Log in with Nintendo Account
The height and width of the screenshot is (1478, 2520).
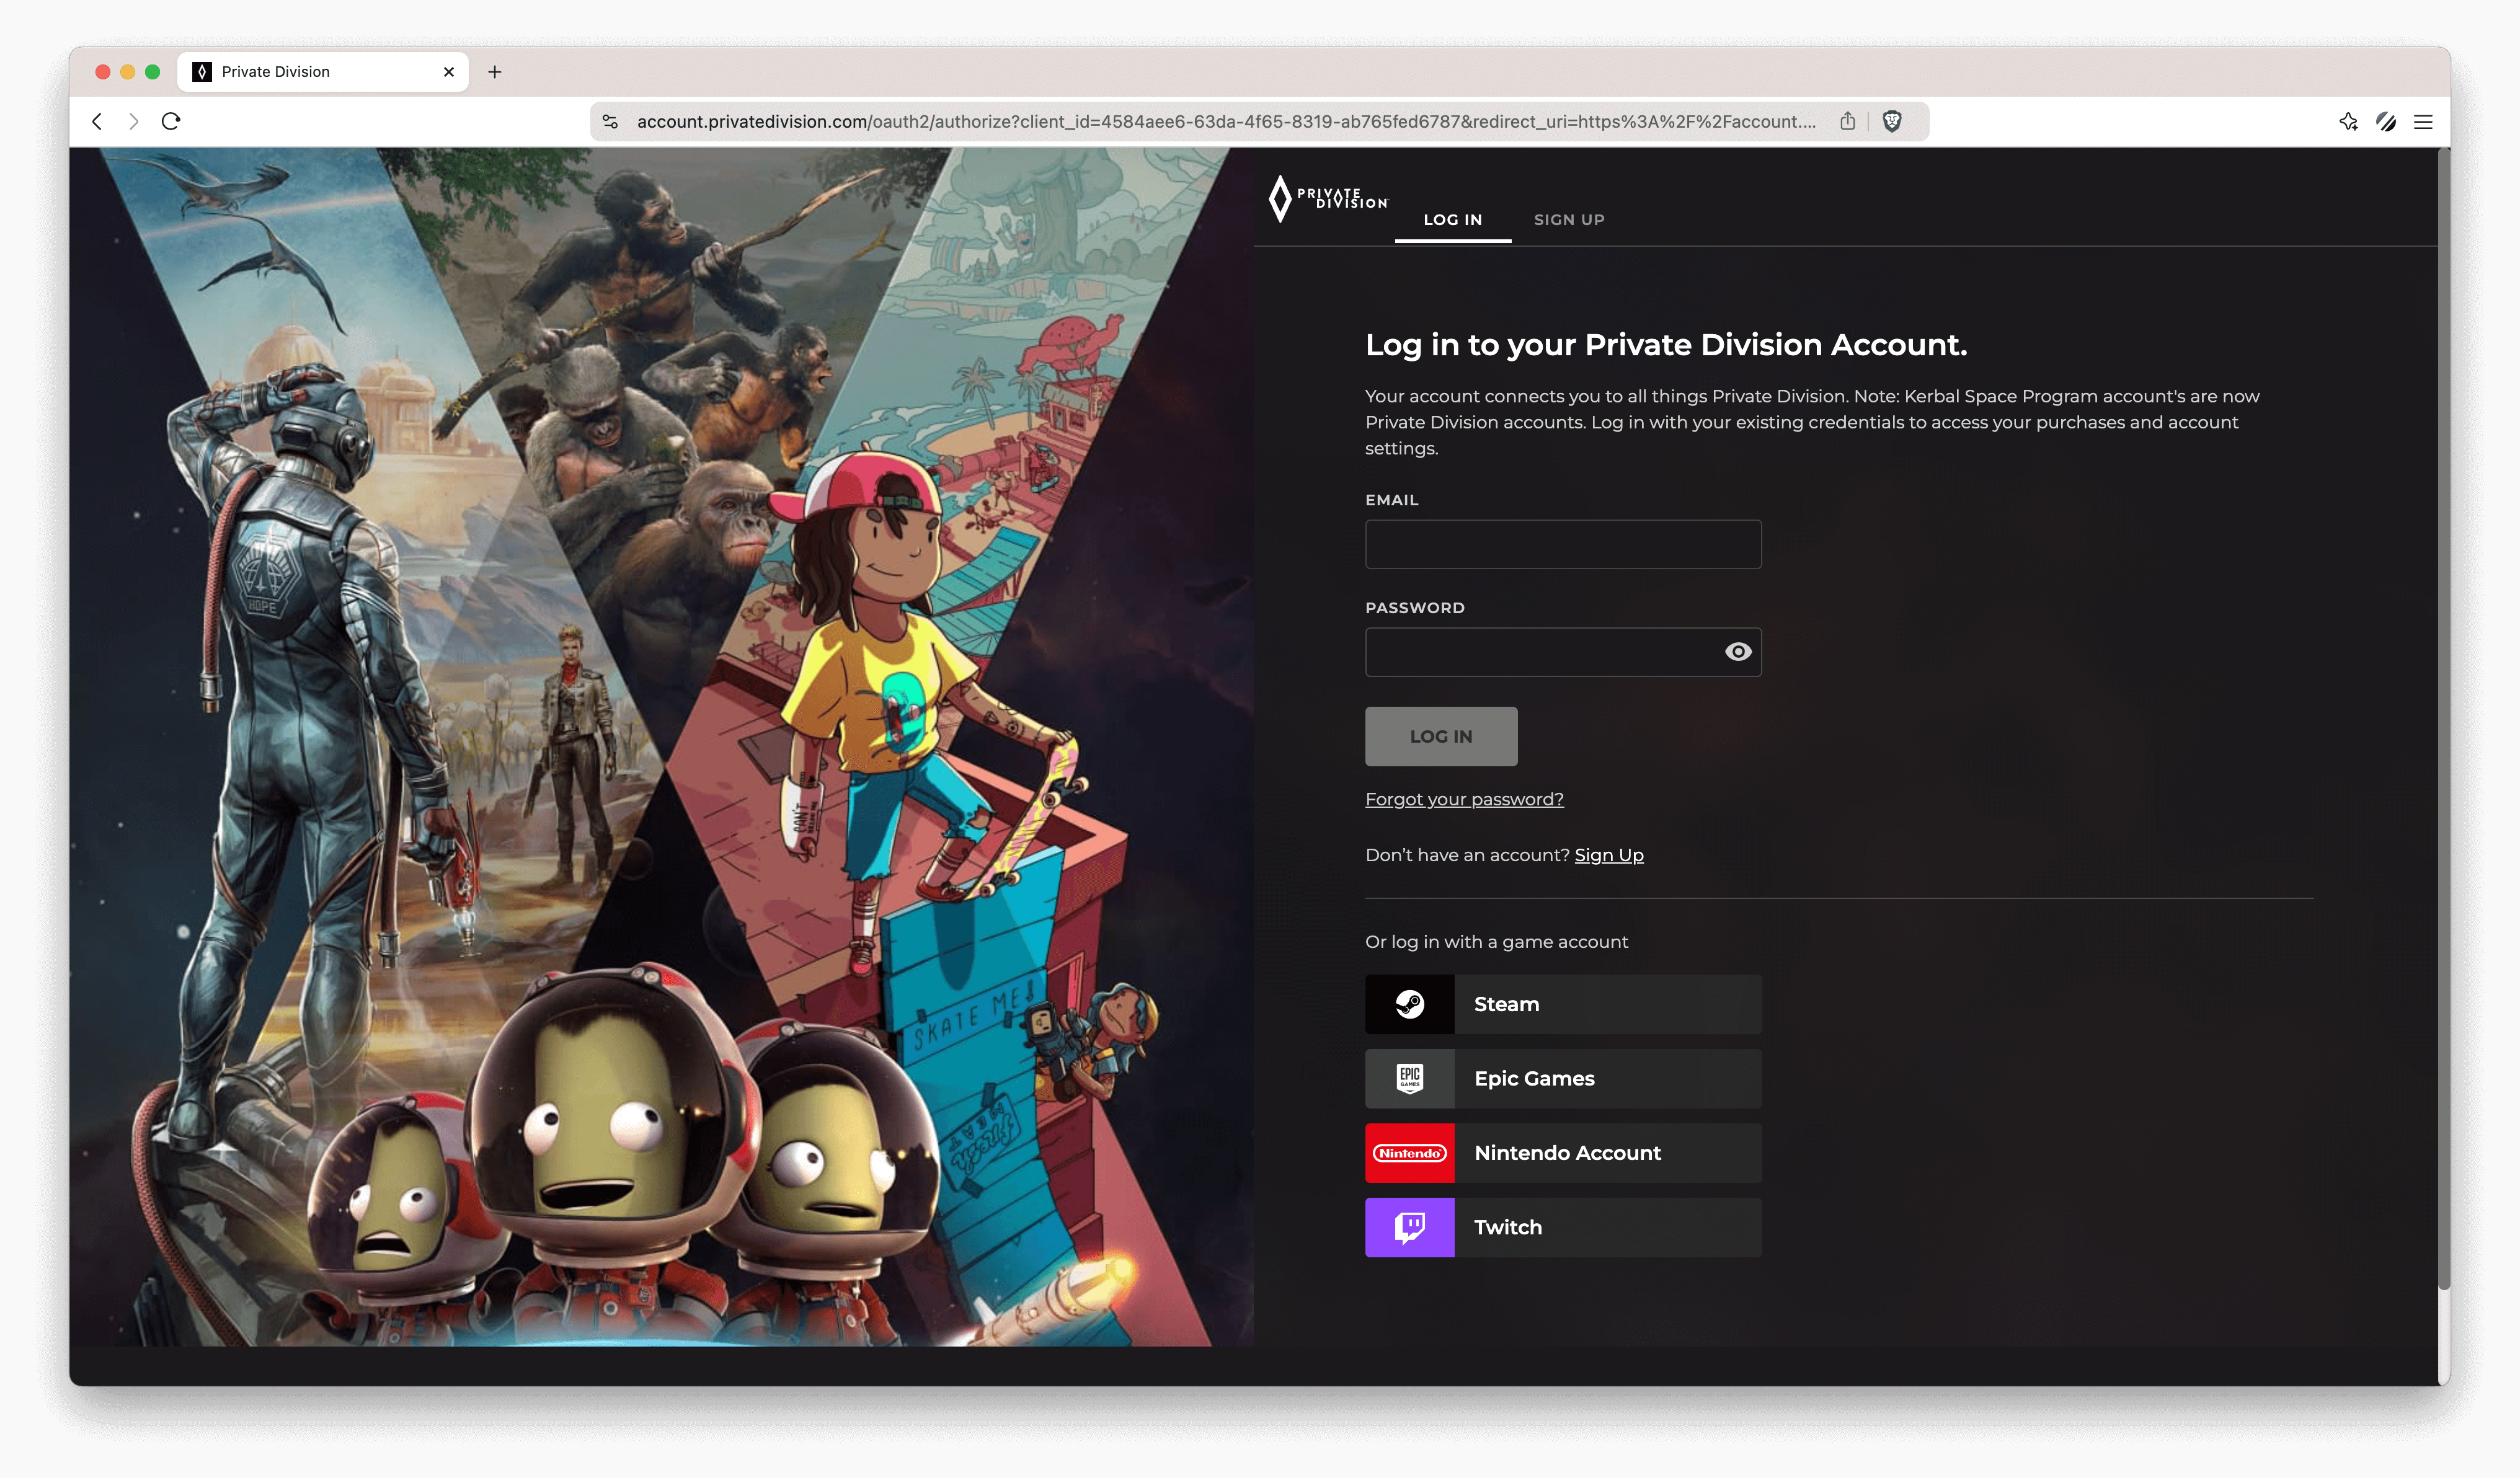1563,1153
